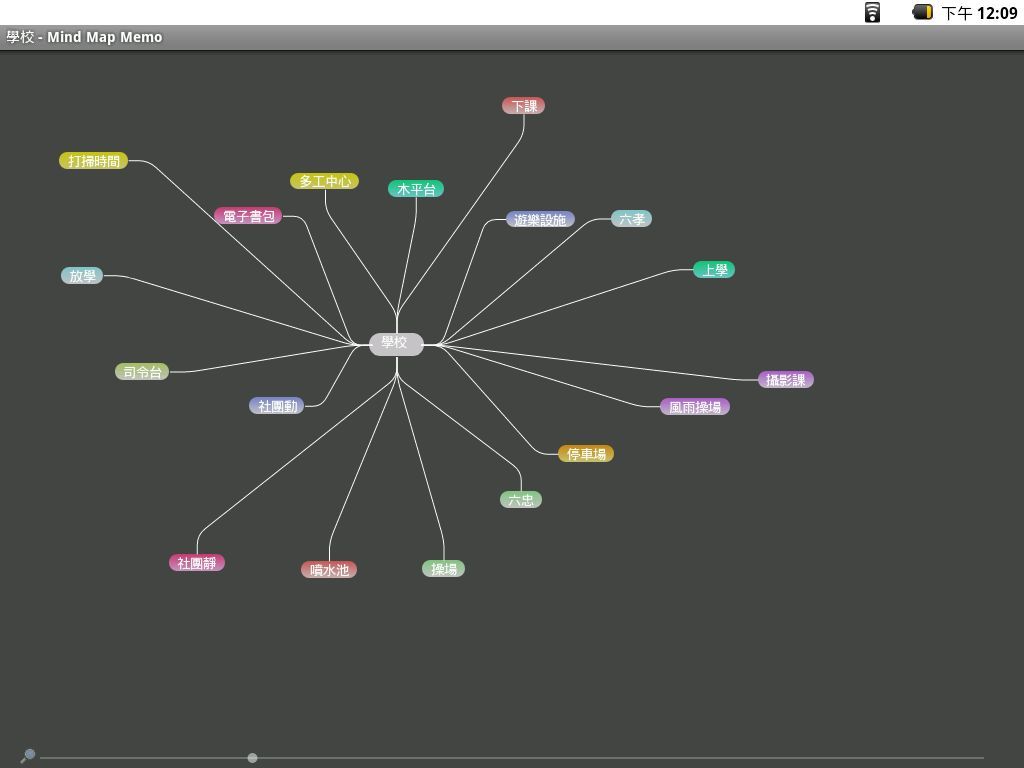
Task: Select the 上學 node
Action: [x=714, y=270]
